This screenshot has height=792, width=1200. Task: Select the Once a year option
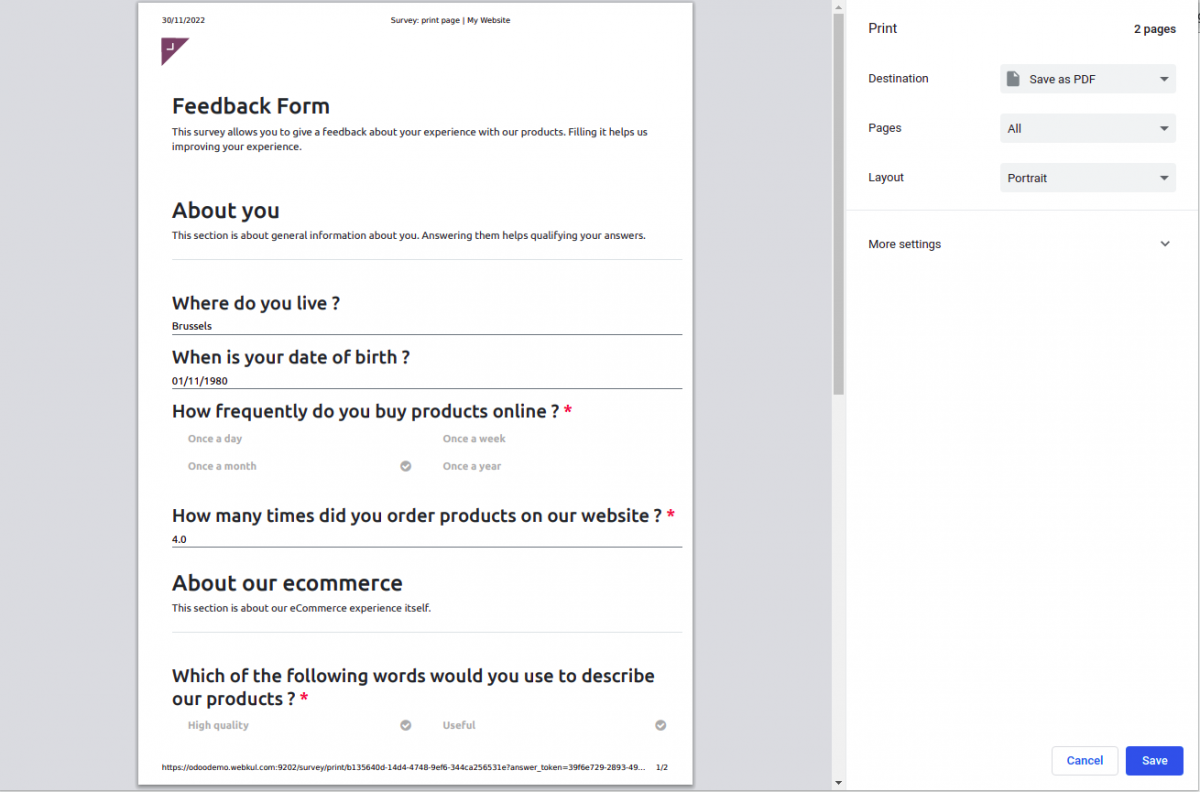coord(471,466)
